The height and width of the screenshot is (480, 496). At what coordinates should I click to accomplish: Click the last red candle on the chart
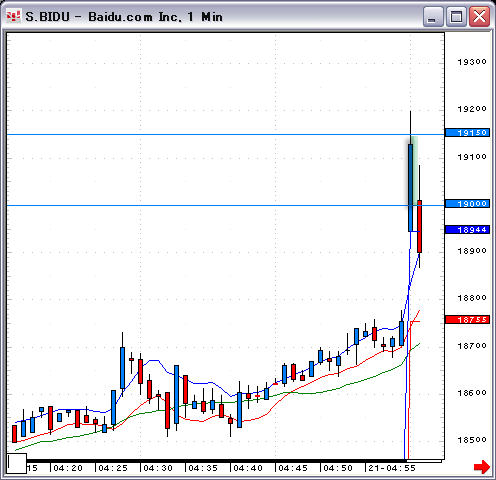click(419, 226)
